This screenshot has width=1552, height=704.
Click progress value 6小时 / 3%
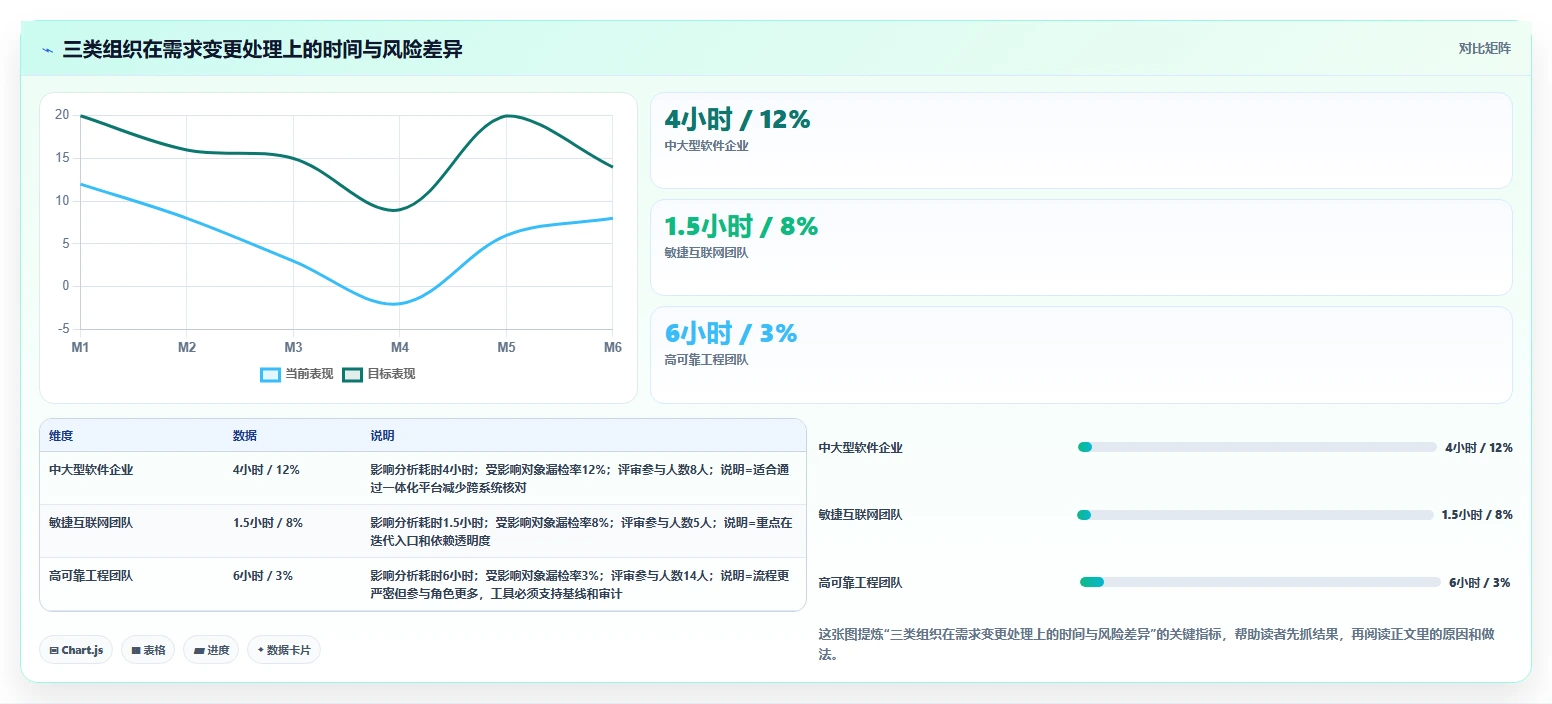(1480, 583)
